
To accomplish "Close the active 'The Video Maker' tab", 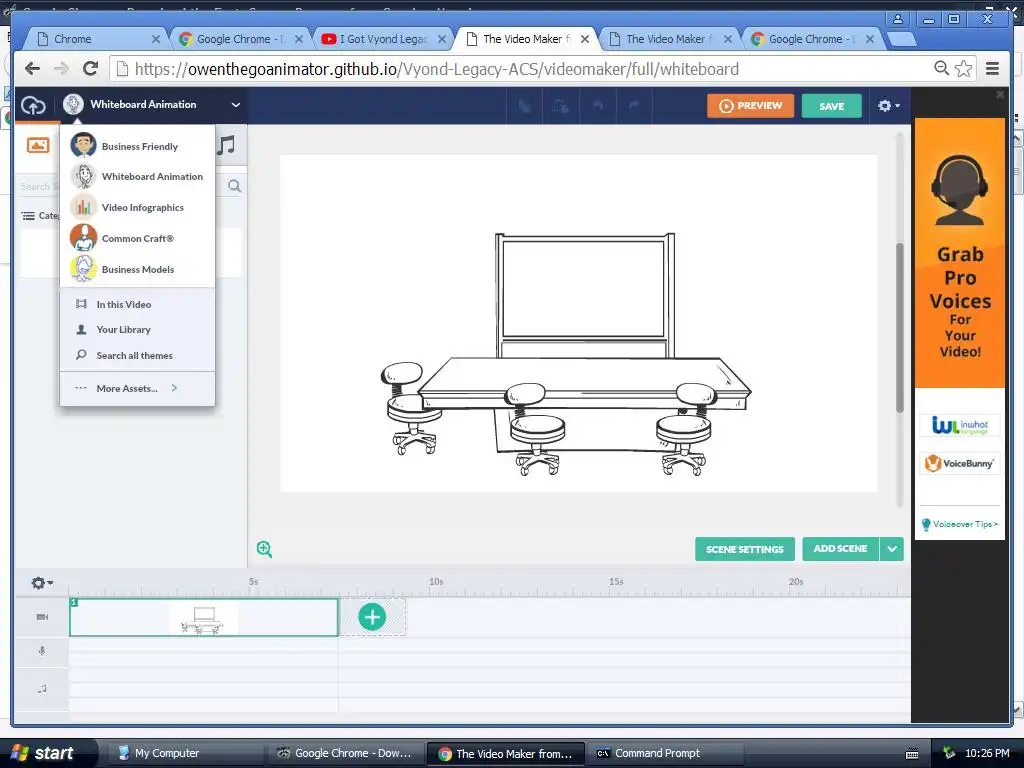I will pyautogui.click(x=585, y=39).
